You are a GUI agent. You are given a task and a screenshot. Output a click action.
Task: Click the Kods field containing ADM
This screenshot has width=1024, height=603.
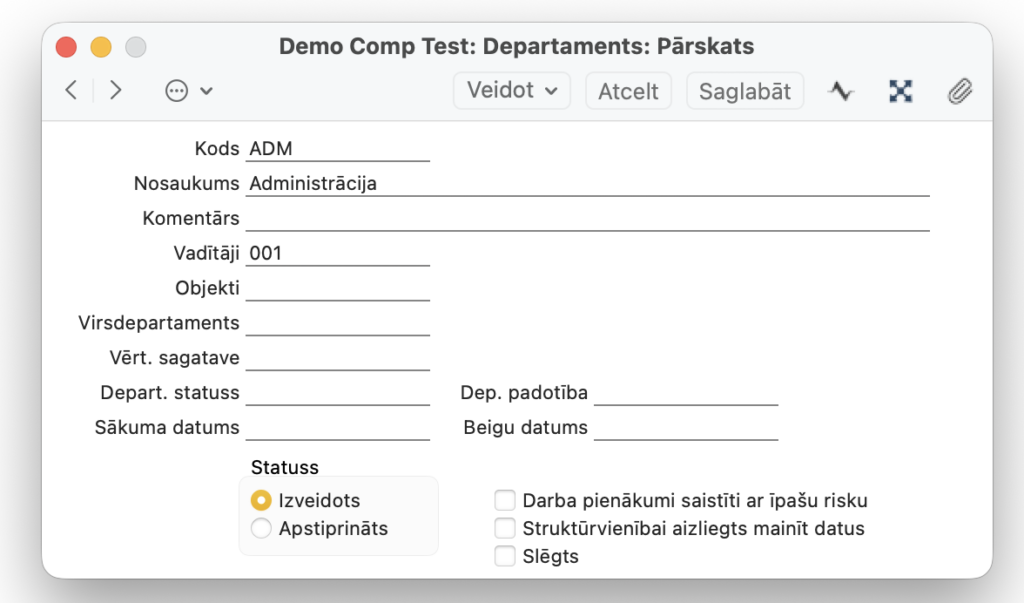pyautogui.click(x=337, y=149)
